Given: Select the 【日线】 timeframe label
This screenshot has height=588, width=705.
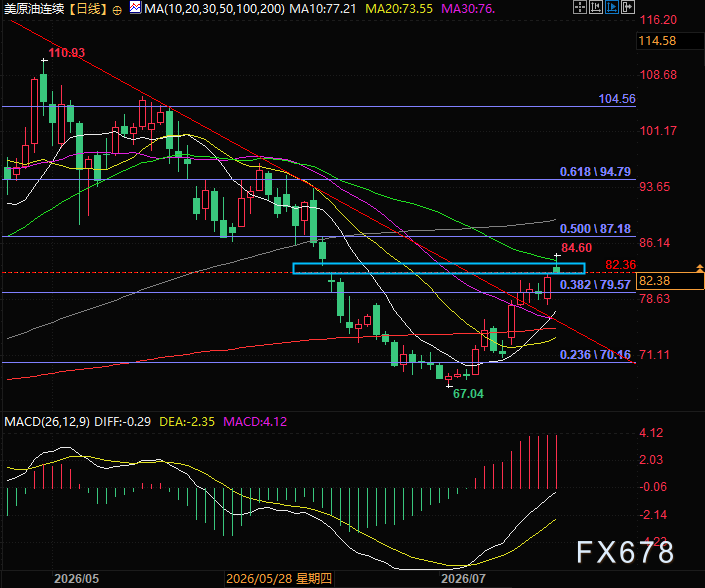Looking at the screenshot, I should 89,9.
